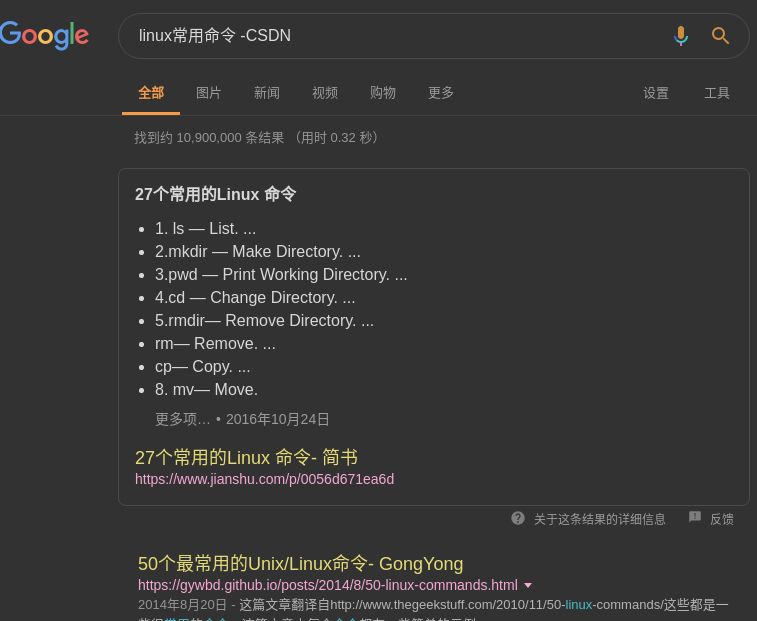757x621 pixels.
Task: Click list item '8. mv— Move.'
Action: click(206, 390)
